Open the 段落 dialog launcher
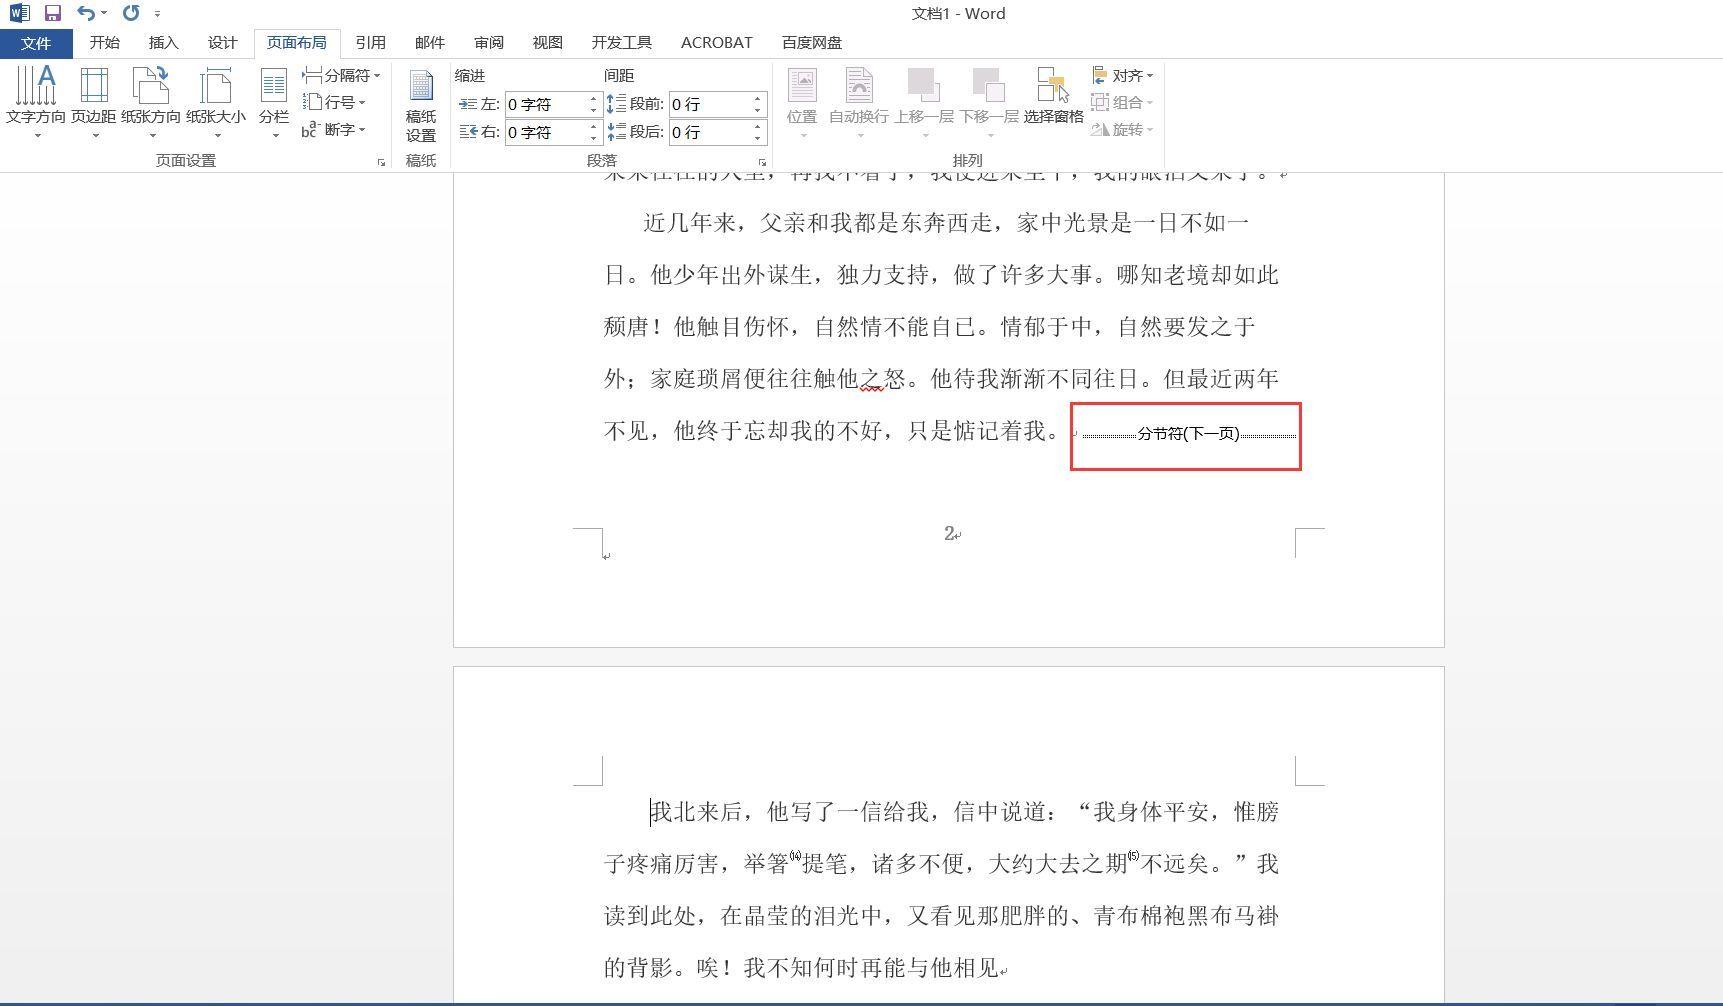This screenshot has height=1006, width=1723. pos(762,162)
